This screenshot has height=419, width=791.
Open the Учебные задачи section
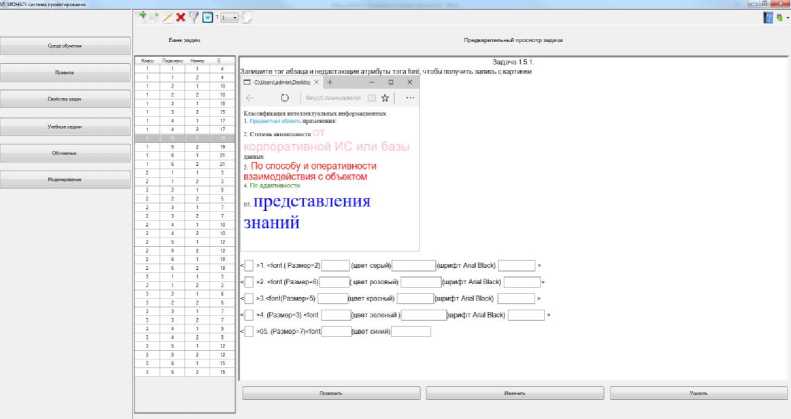pyautogui.click(x=65, y=127)
